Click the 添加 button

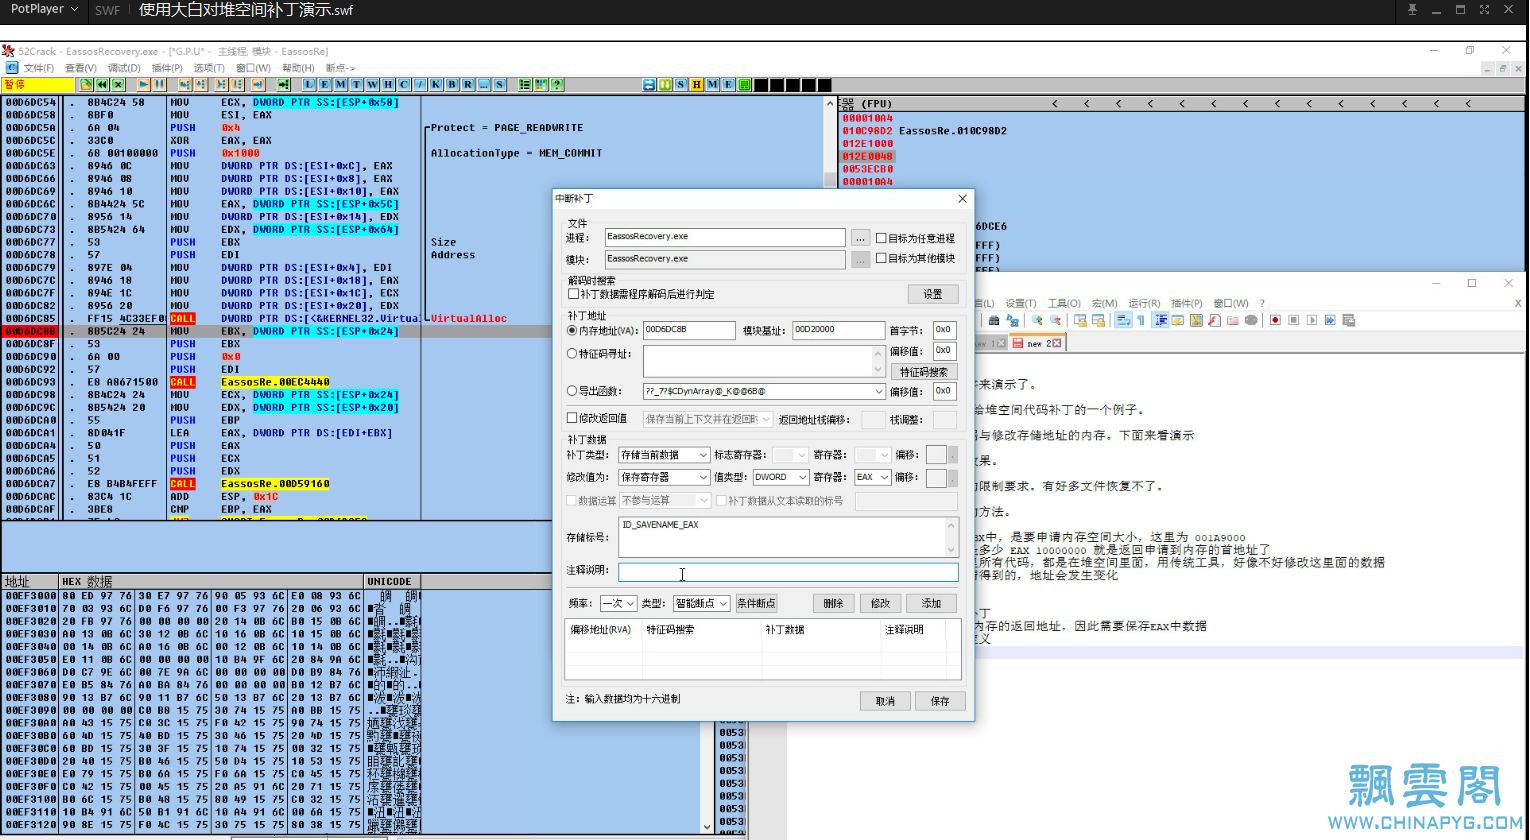tap(931, 604)
